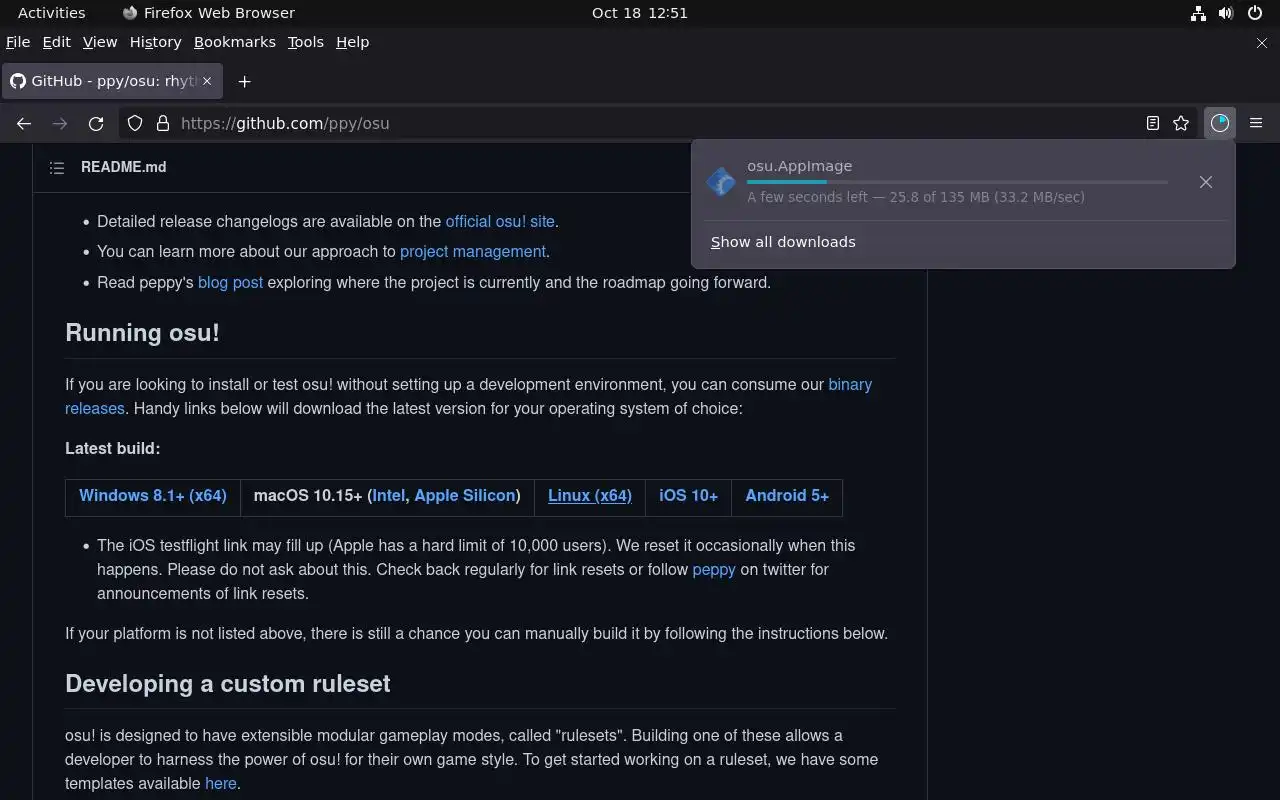Open the Bookmarks menu
1280x800 pixels.
[234, 42]
